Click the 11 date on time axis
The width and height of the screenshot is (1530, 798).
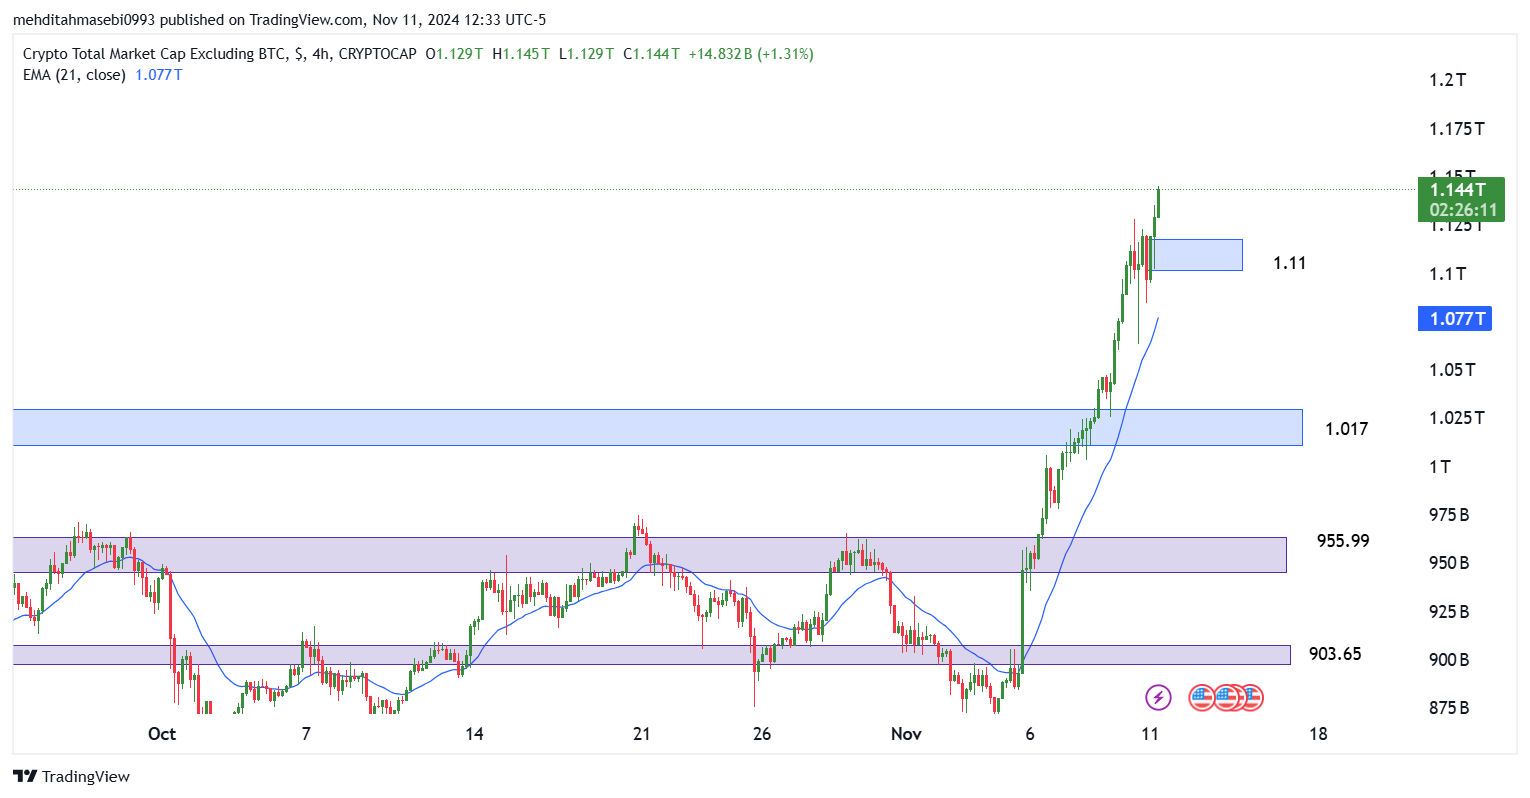coord(1150,734)
